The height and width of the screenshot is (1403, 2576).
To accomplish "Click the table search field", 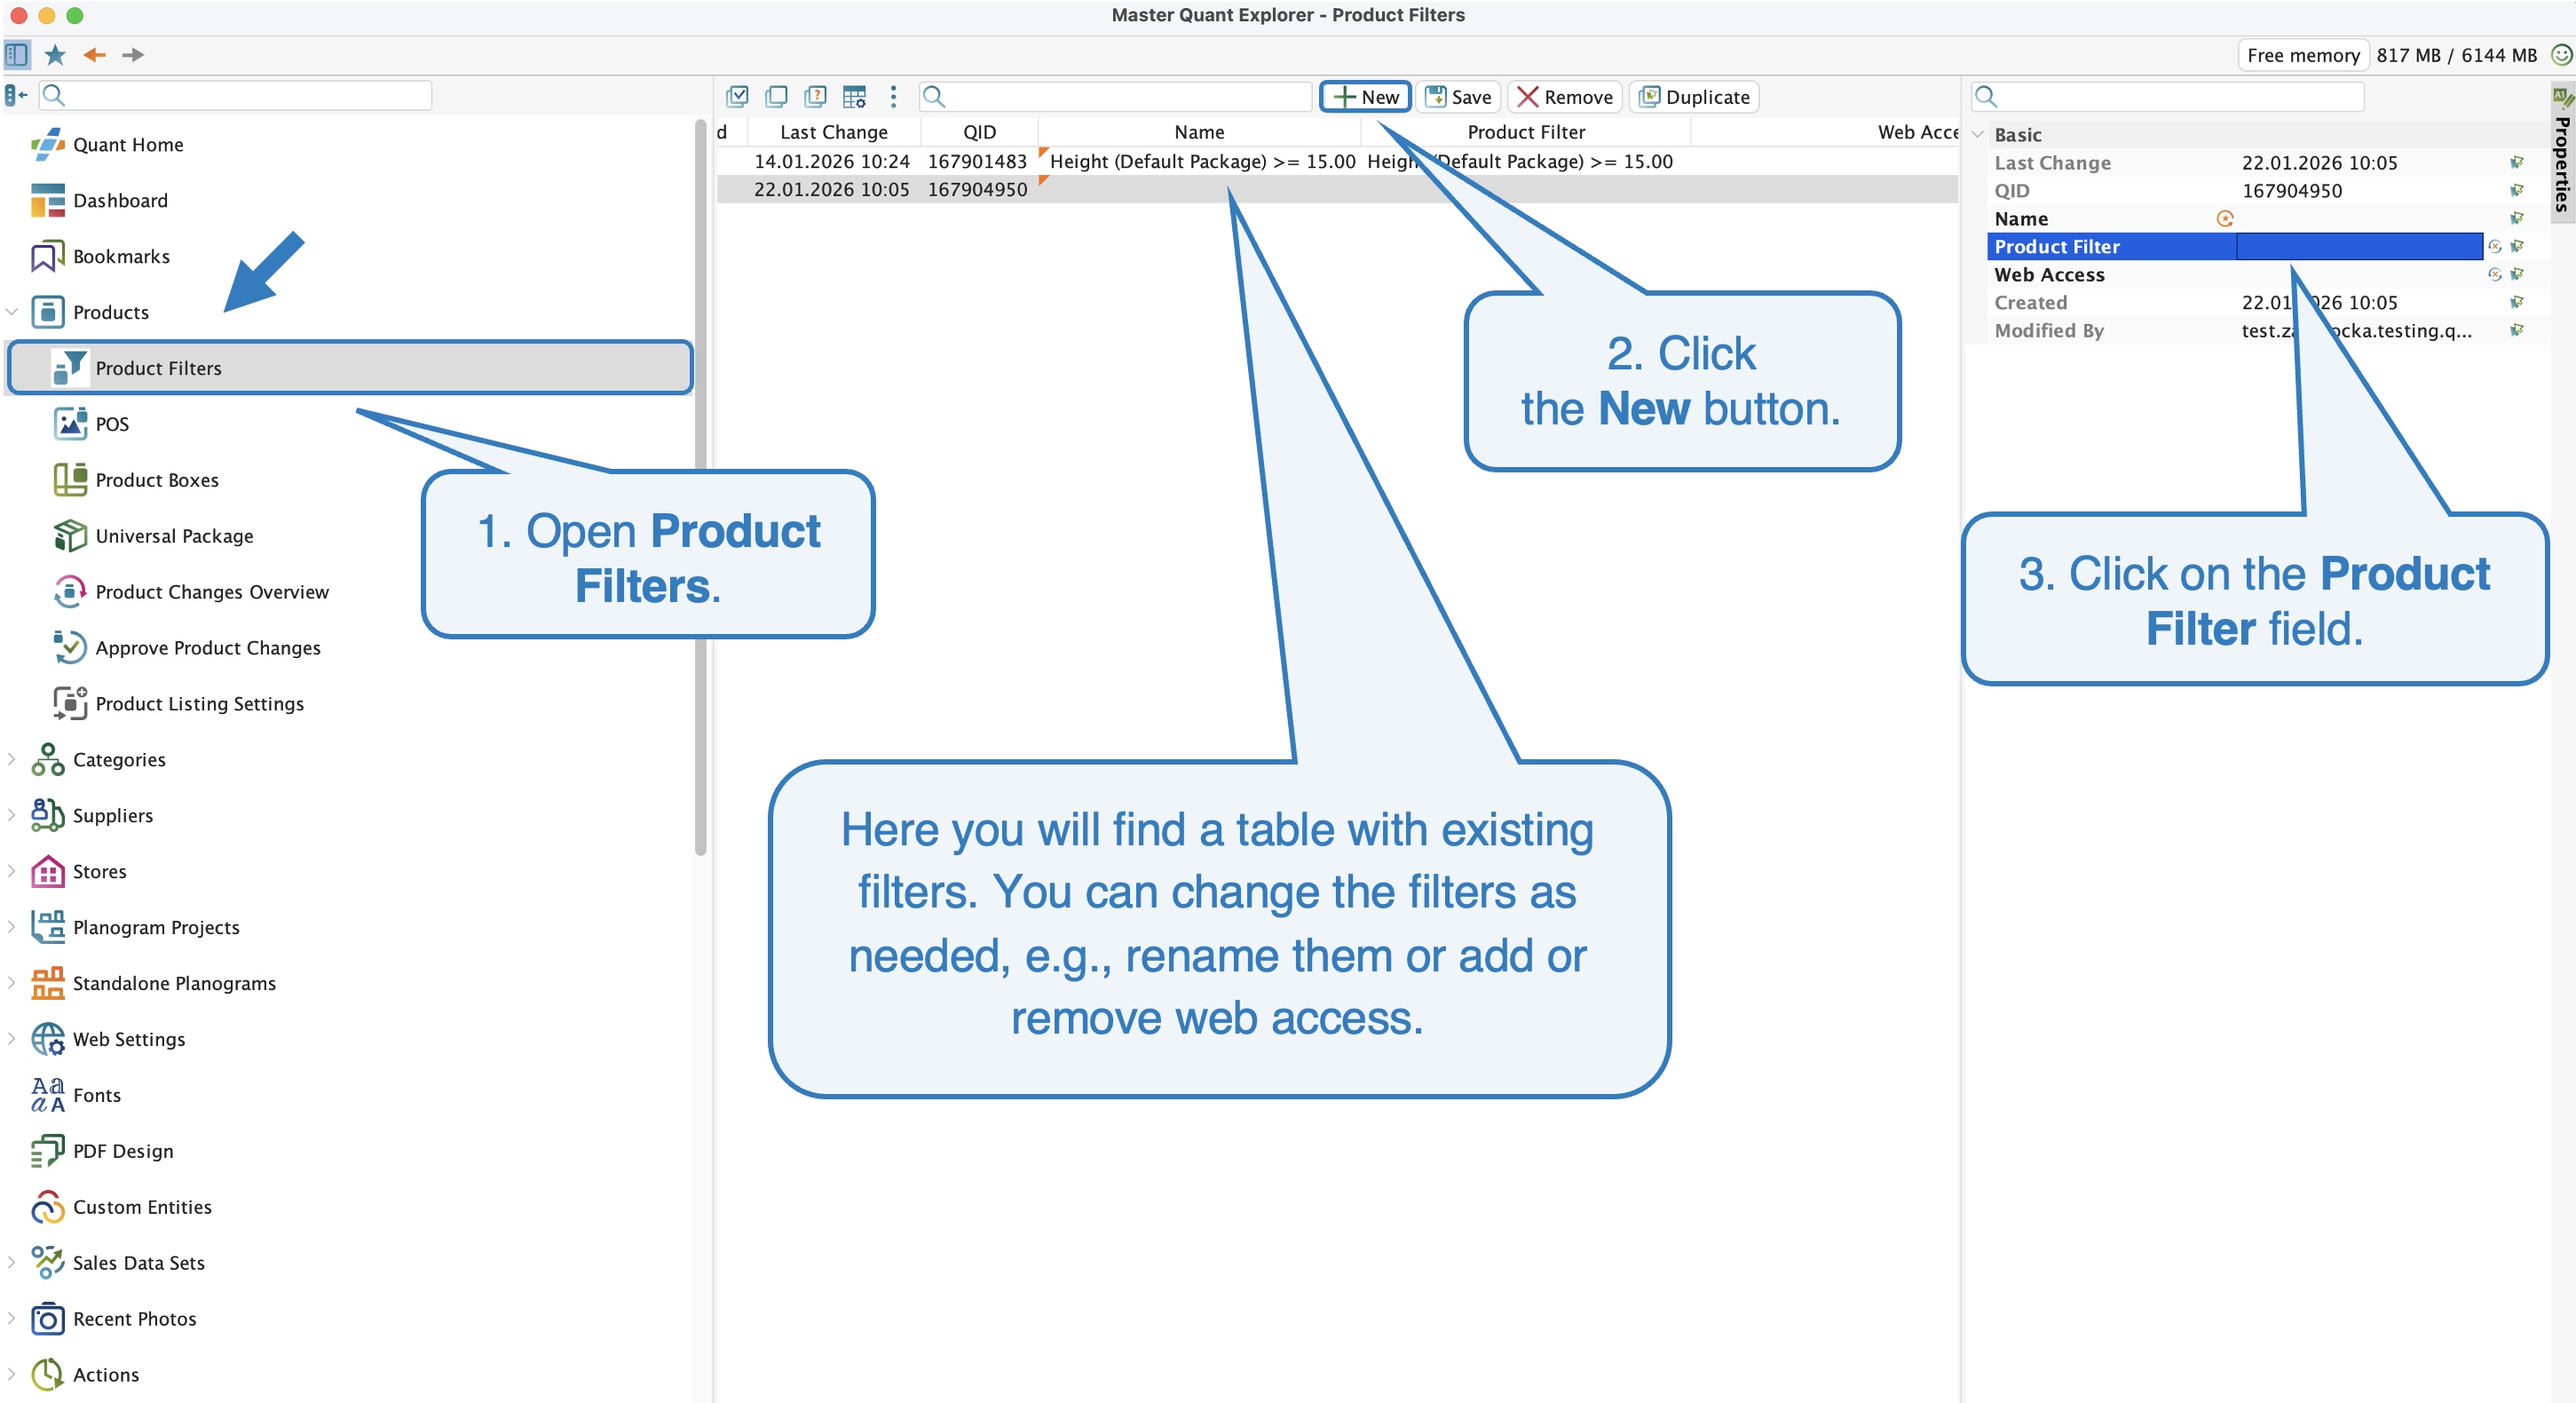I will tap(1115, 96).
